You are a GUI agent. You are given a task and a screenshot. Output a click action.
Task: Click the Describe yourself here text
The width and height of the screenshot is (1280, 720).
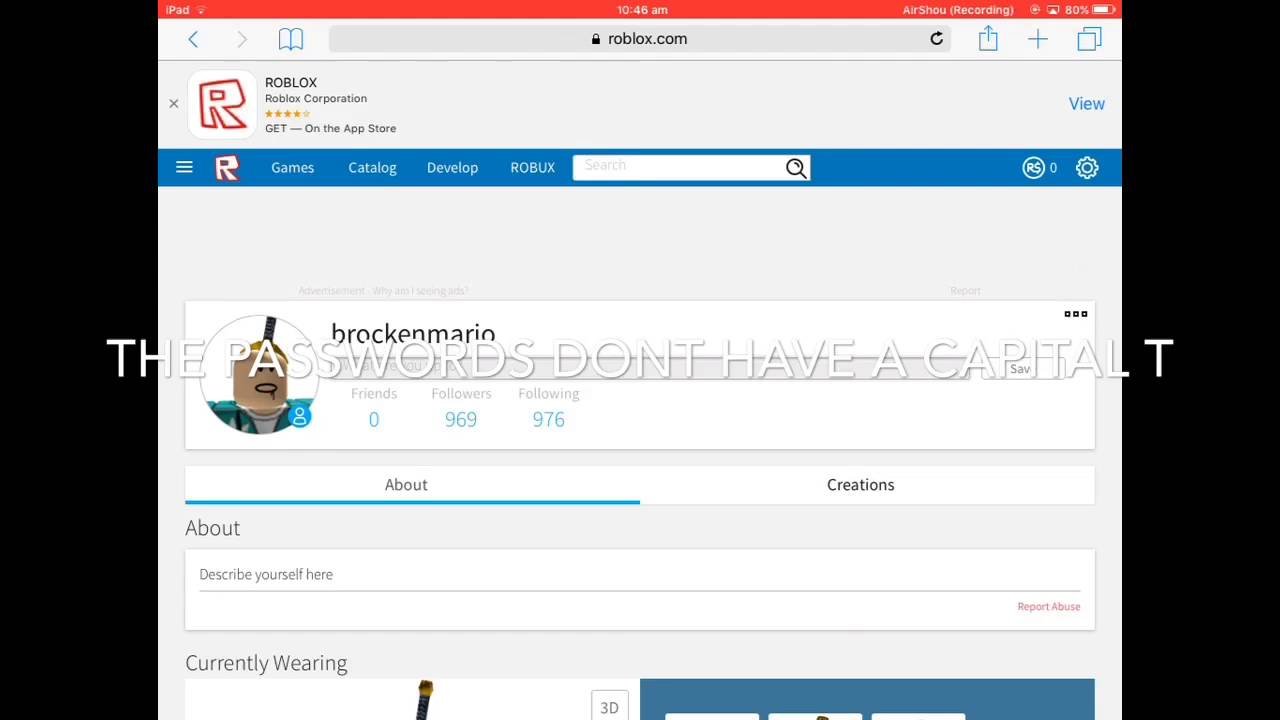click(266, 574)
